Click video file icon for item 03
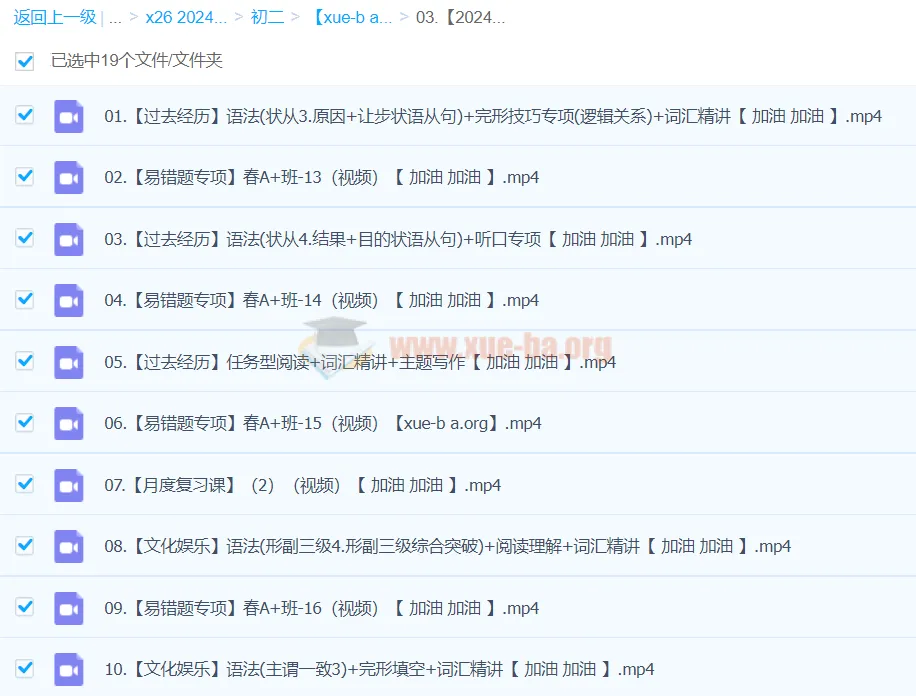 (68, 240)
